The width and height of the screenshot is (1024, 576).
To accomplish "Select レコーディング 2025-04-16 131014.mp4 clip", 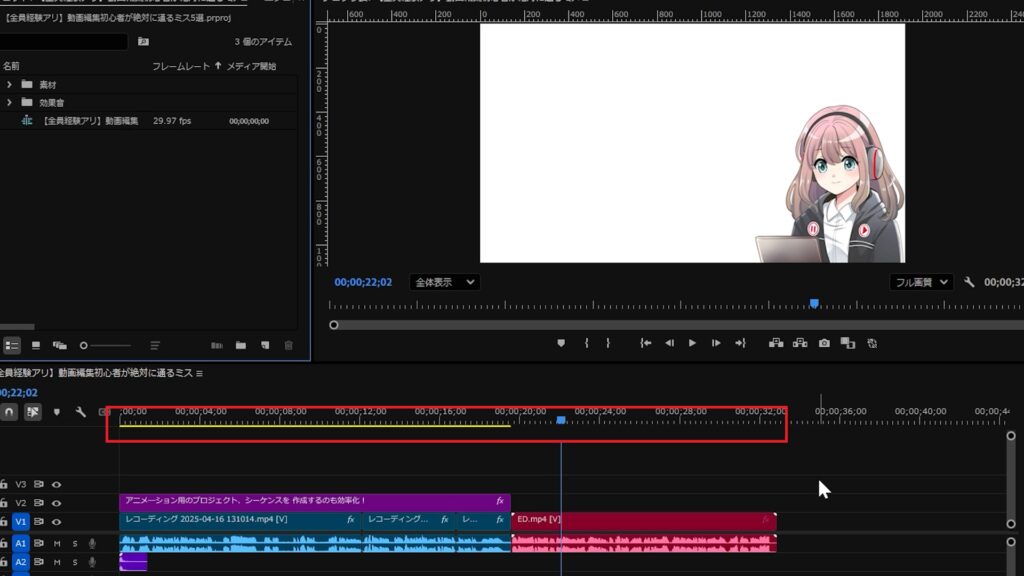I will pos(240,520).
